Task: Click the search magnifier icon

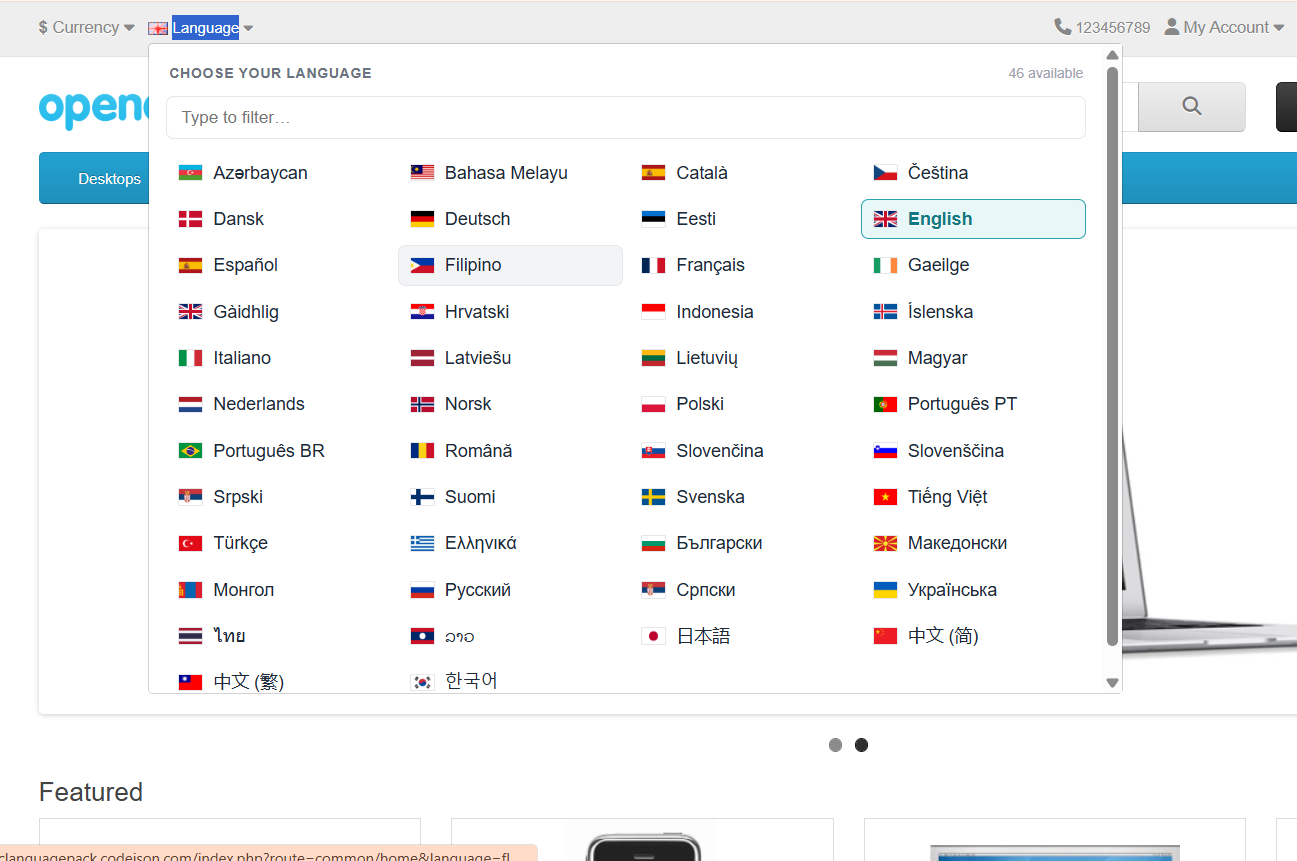Action: (x=1190, y=106)
